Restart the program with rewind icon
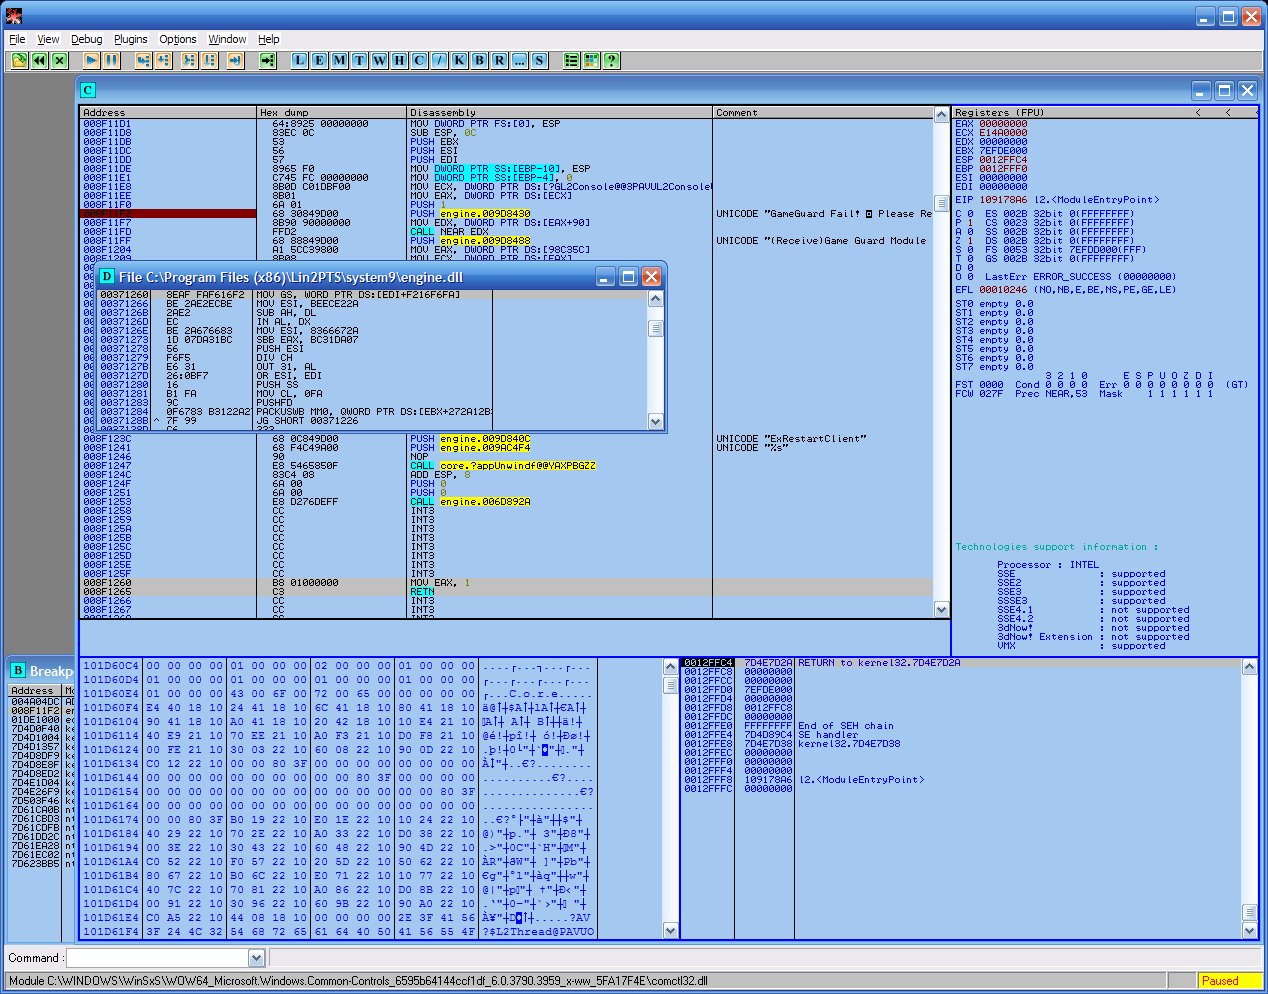This screenshot has width=1268, height=994. (x=39, y=60)
